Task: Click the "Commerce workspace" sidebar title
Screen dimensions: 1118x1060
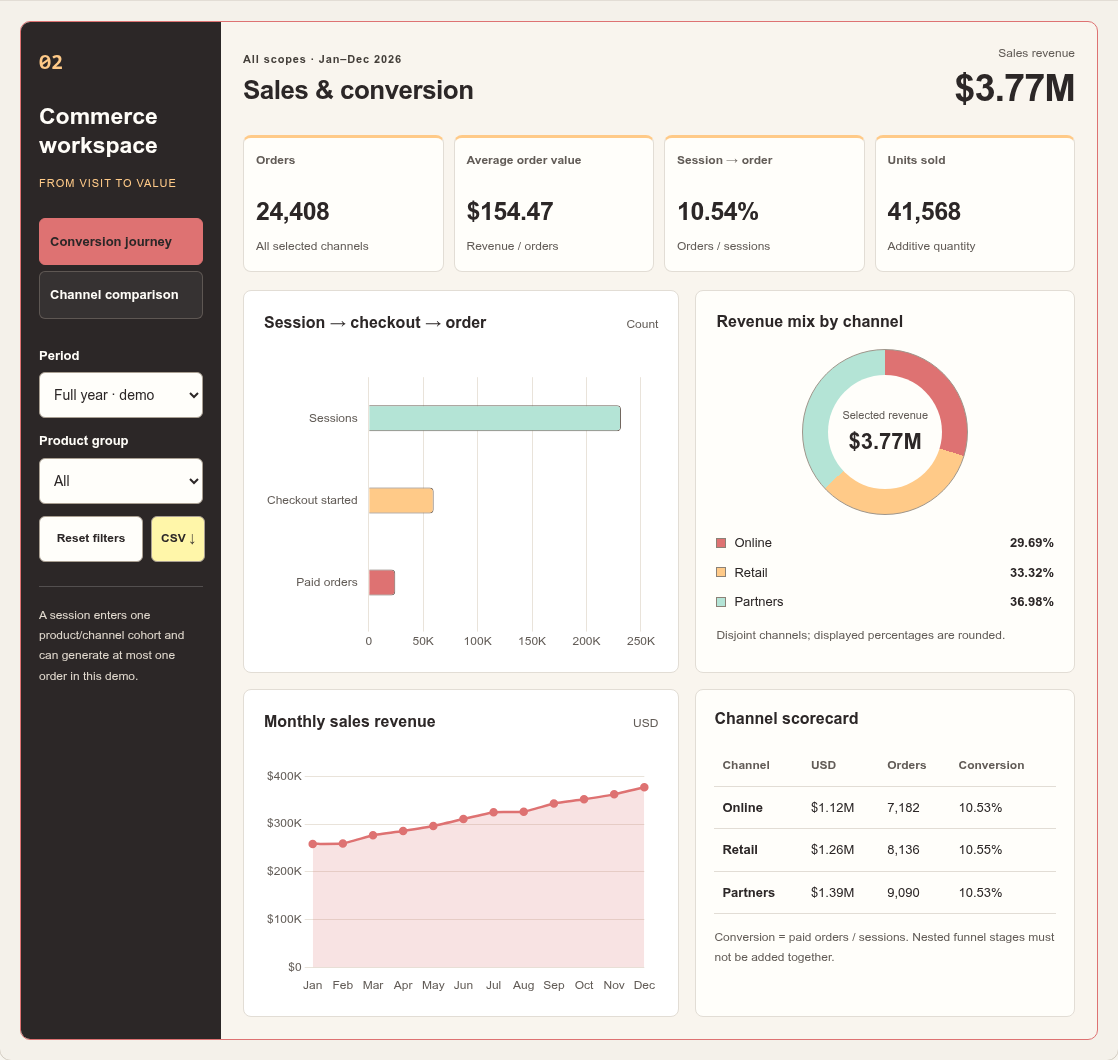Action: click(x=98, y=130)
